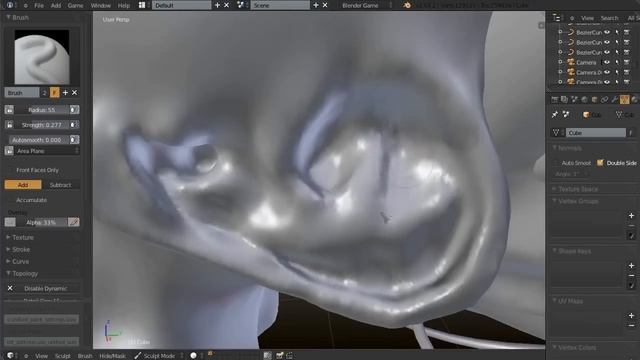Adjust the Strength slider

42,124
